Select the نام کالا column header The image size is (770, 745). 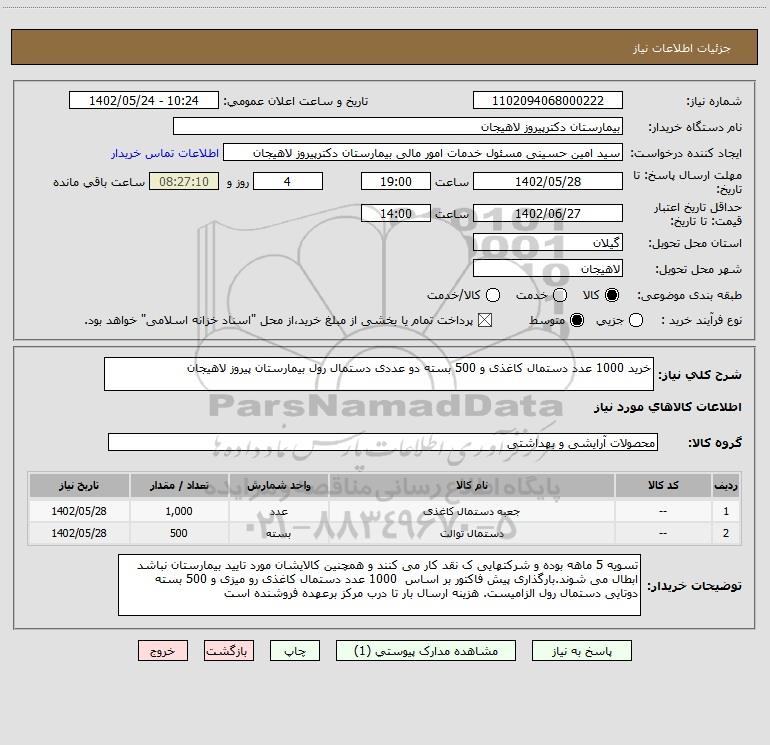click(x=471, y=486)
